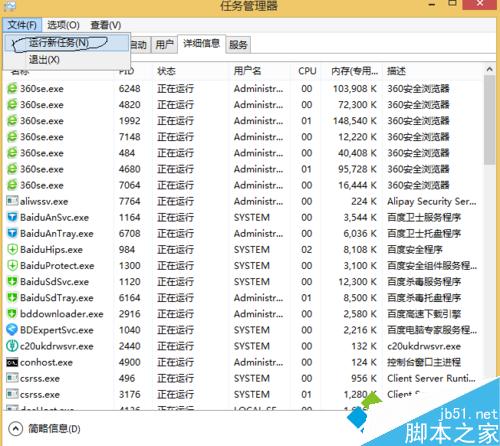Click the 360se.exe icon for PID 7064
Screen dimensions: 500x446
coord(12,185)
